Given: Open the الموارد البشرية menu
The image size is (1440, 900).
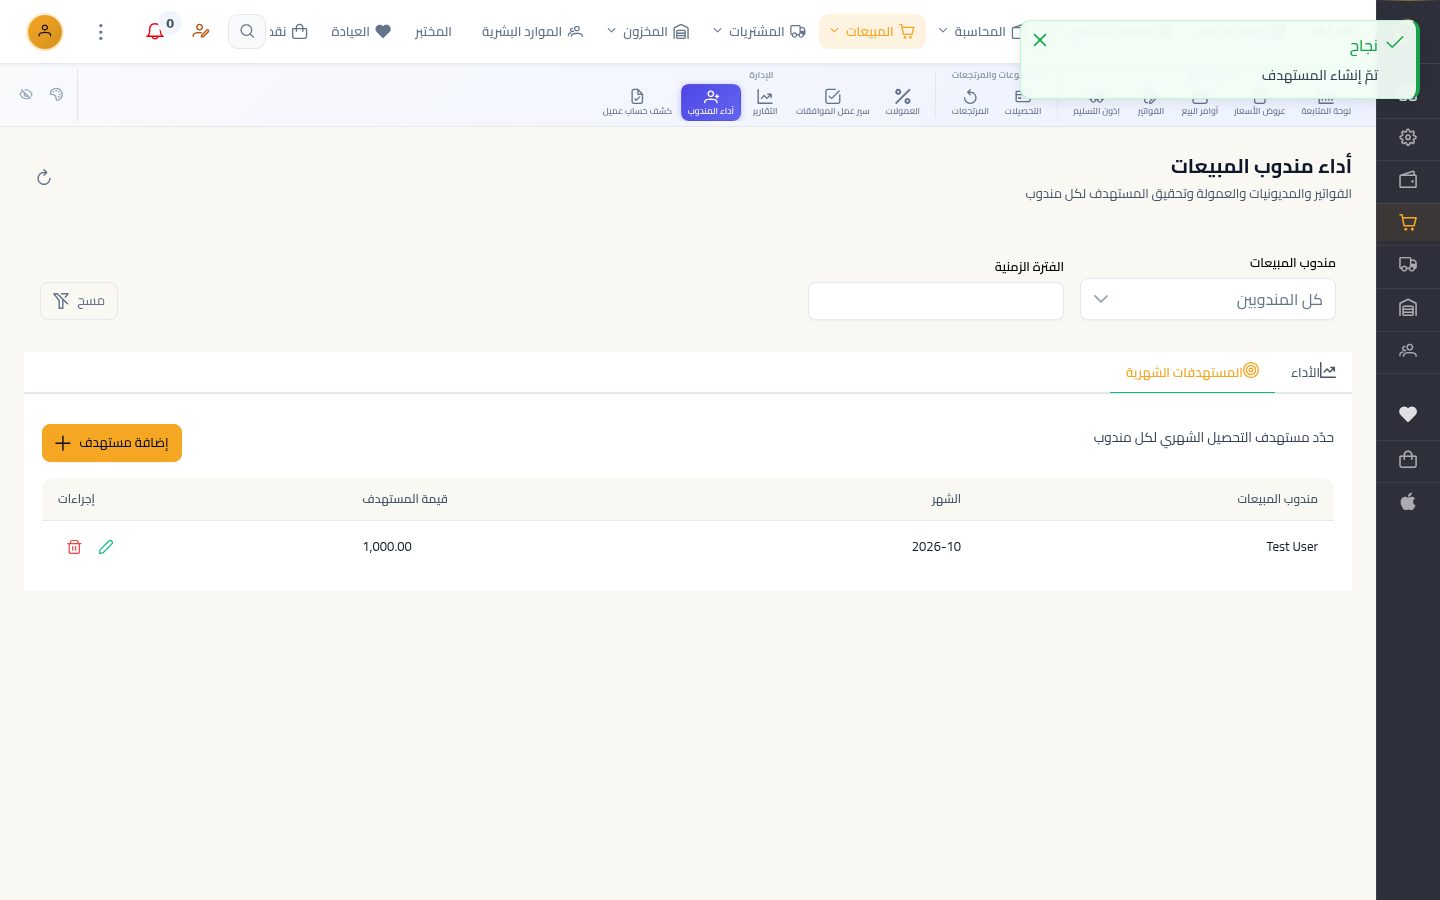Looking at the screenshot, I should (x=532, y=32).
